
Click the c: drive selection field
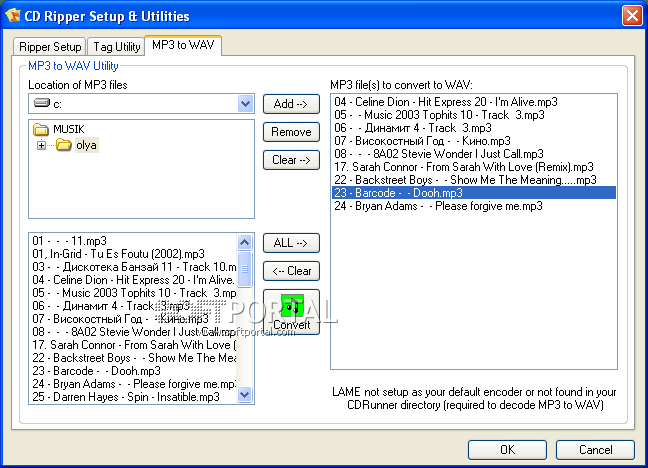pyautogui.click(x=141, y=103)
